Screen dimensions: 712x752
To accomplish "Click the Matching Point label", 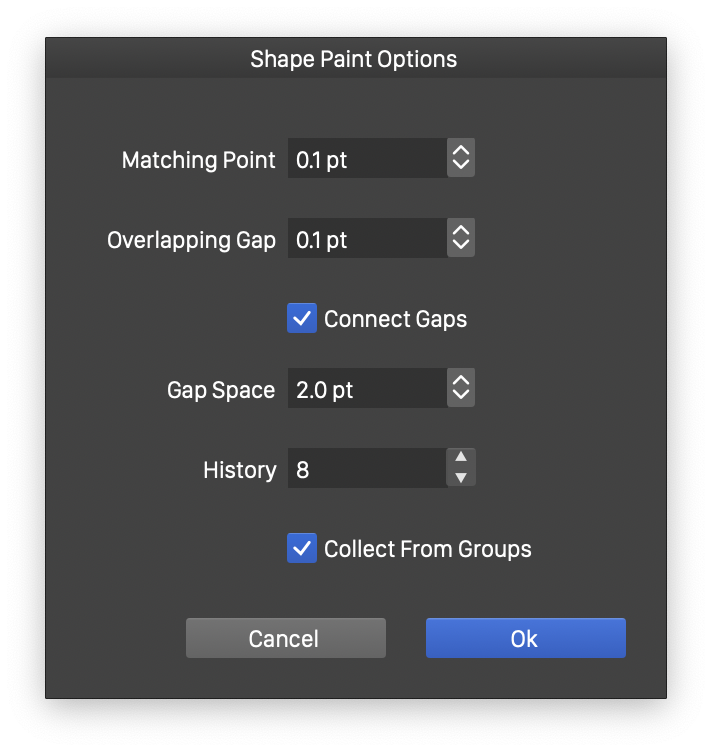I will coord(198,160).
